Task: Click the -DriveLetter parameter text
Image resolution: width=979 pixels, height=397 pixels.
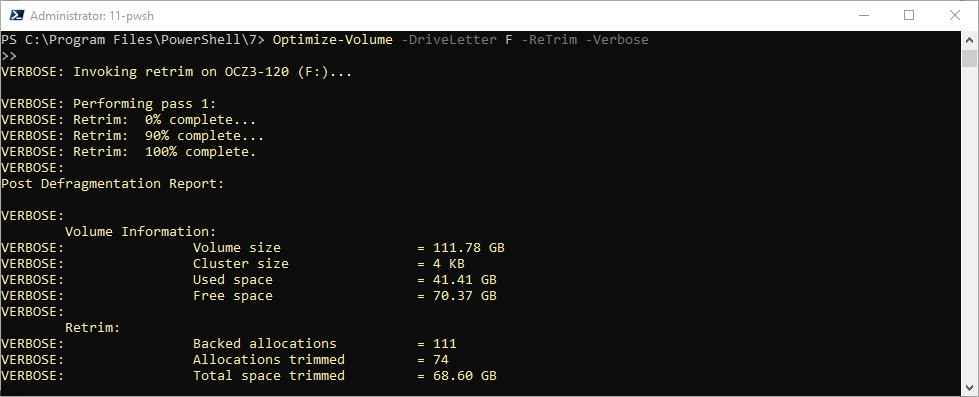Action: click(x=449, y=40)
